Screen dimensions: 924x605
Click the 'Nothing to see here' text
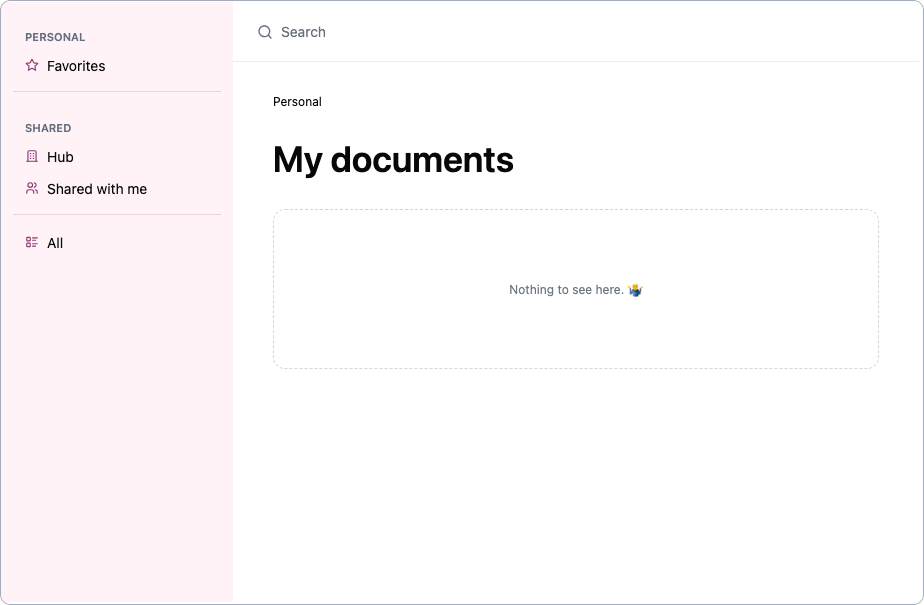(x=566, y=290)
